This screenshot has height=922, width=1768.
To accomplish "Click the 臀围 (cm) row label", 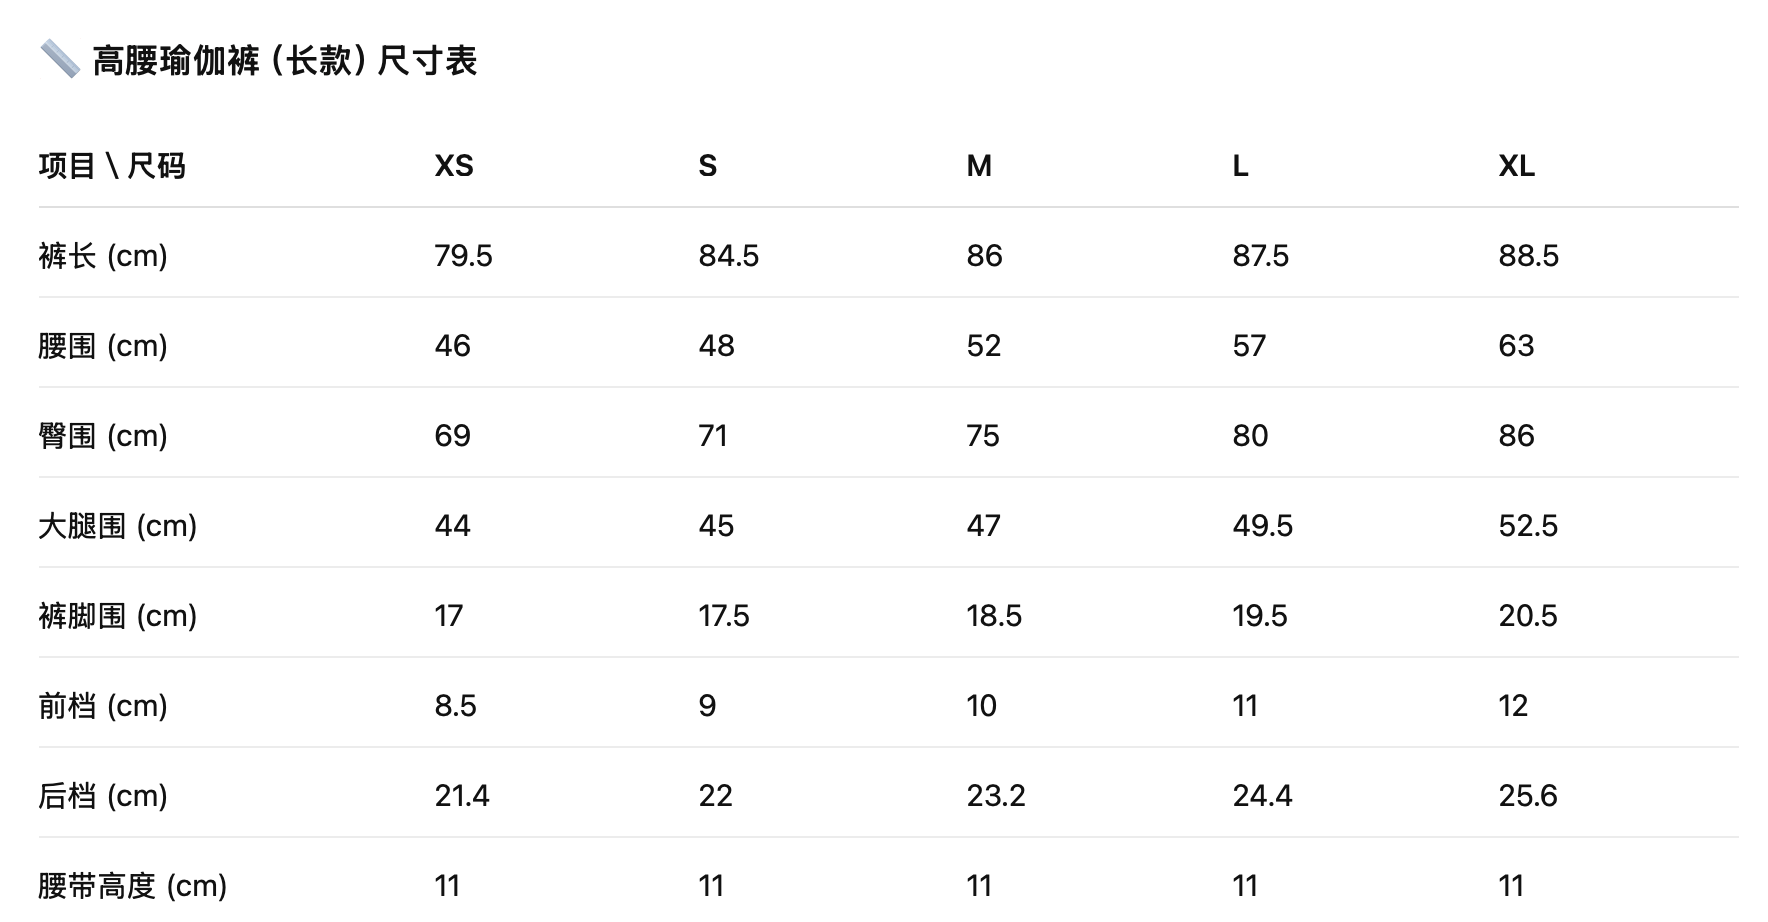I will [103, 436].
